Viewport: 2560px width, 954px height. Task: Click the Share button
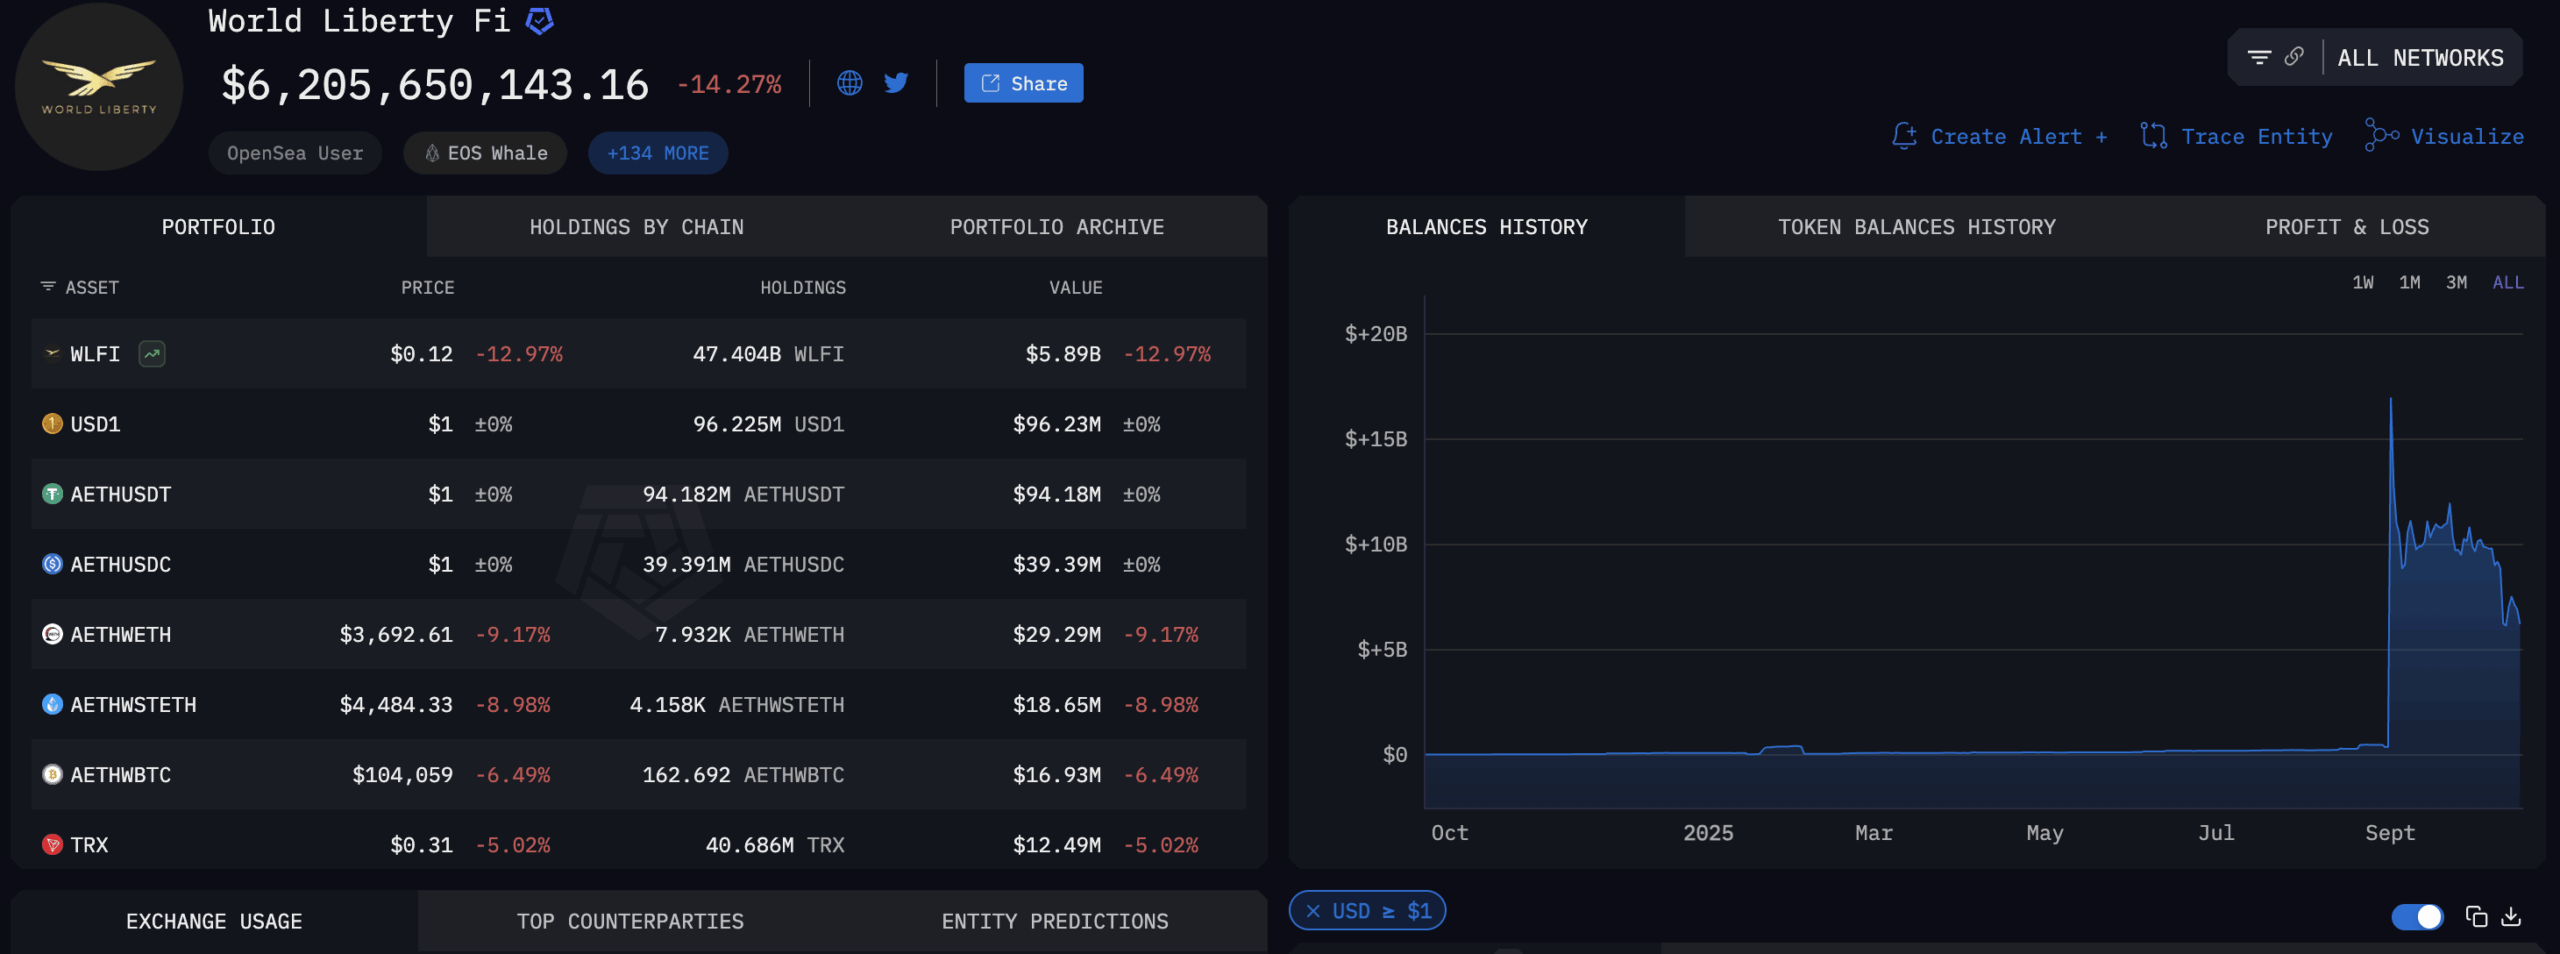[1023, 83]
